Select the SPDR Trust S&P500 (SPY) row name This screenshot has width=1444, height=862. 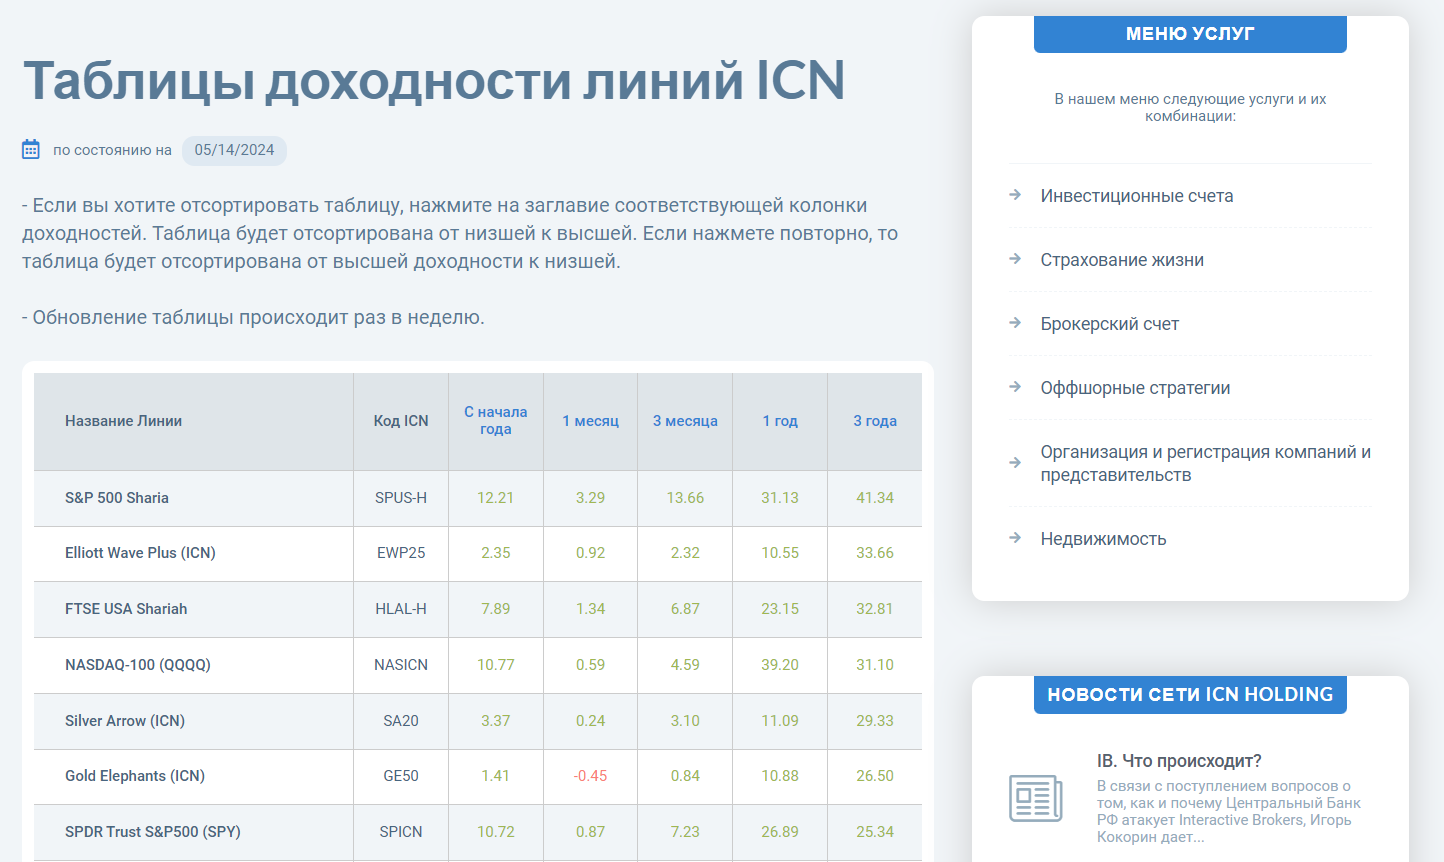[x=153, y=832]
